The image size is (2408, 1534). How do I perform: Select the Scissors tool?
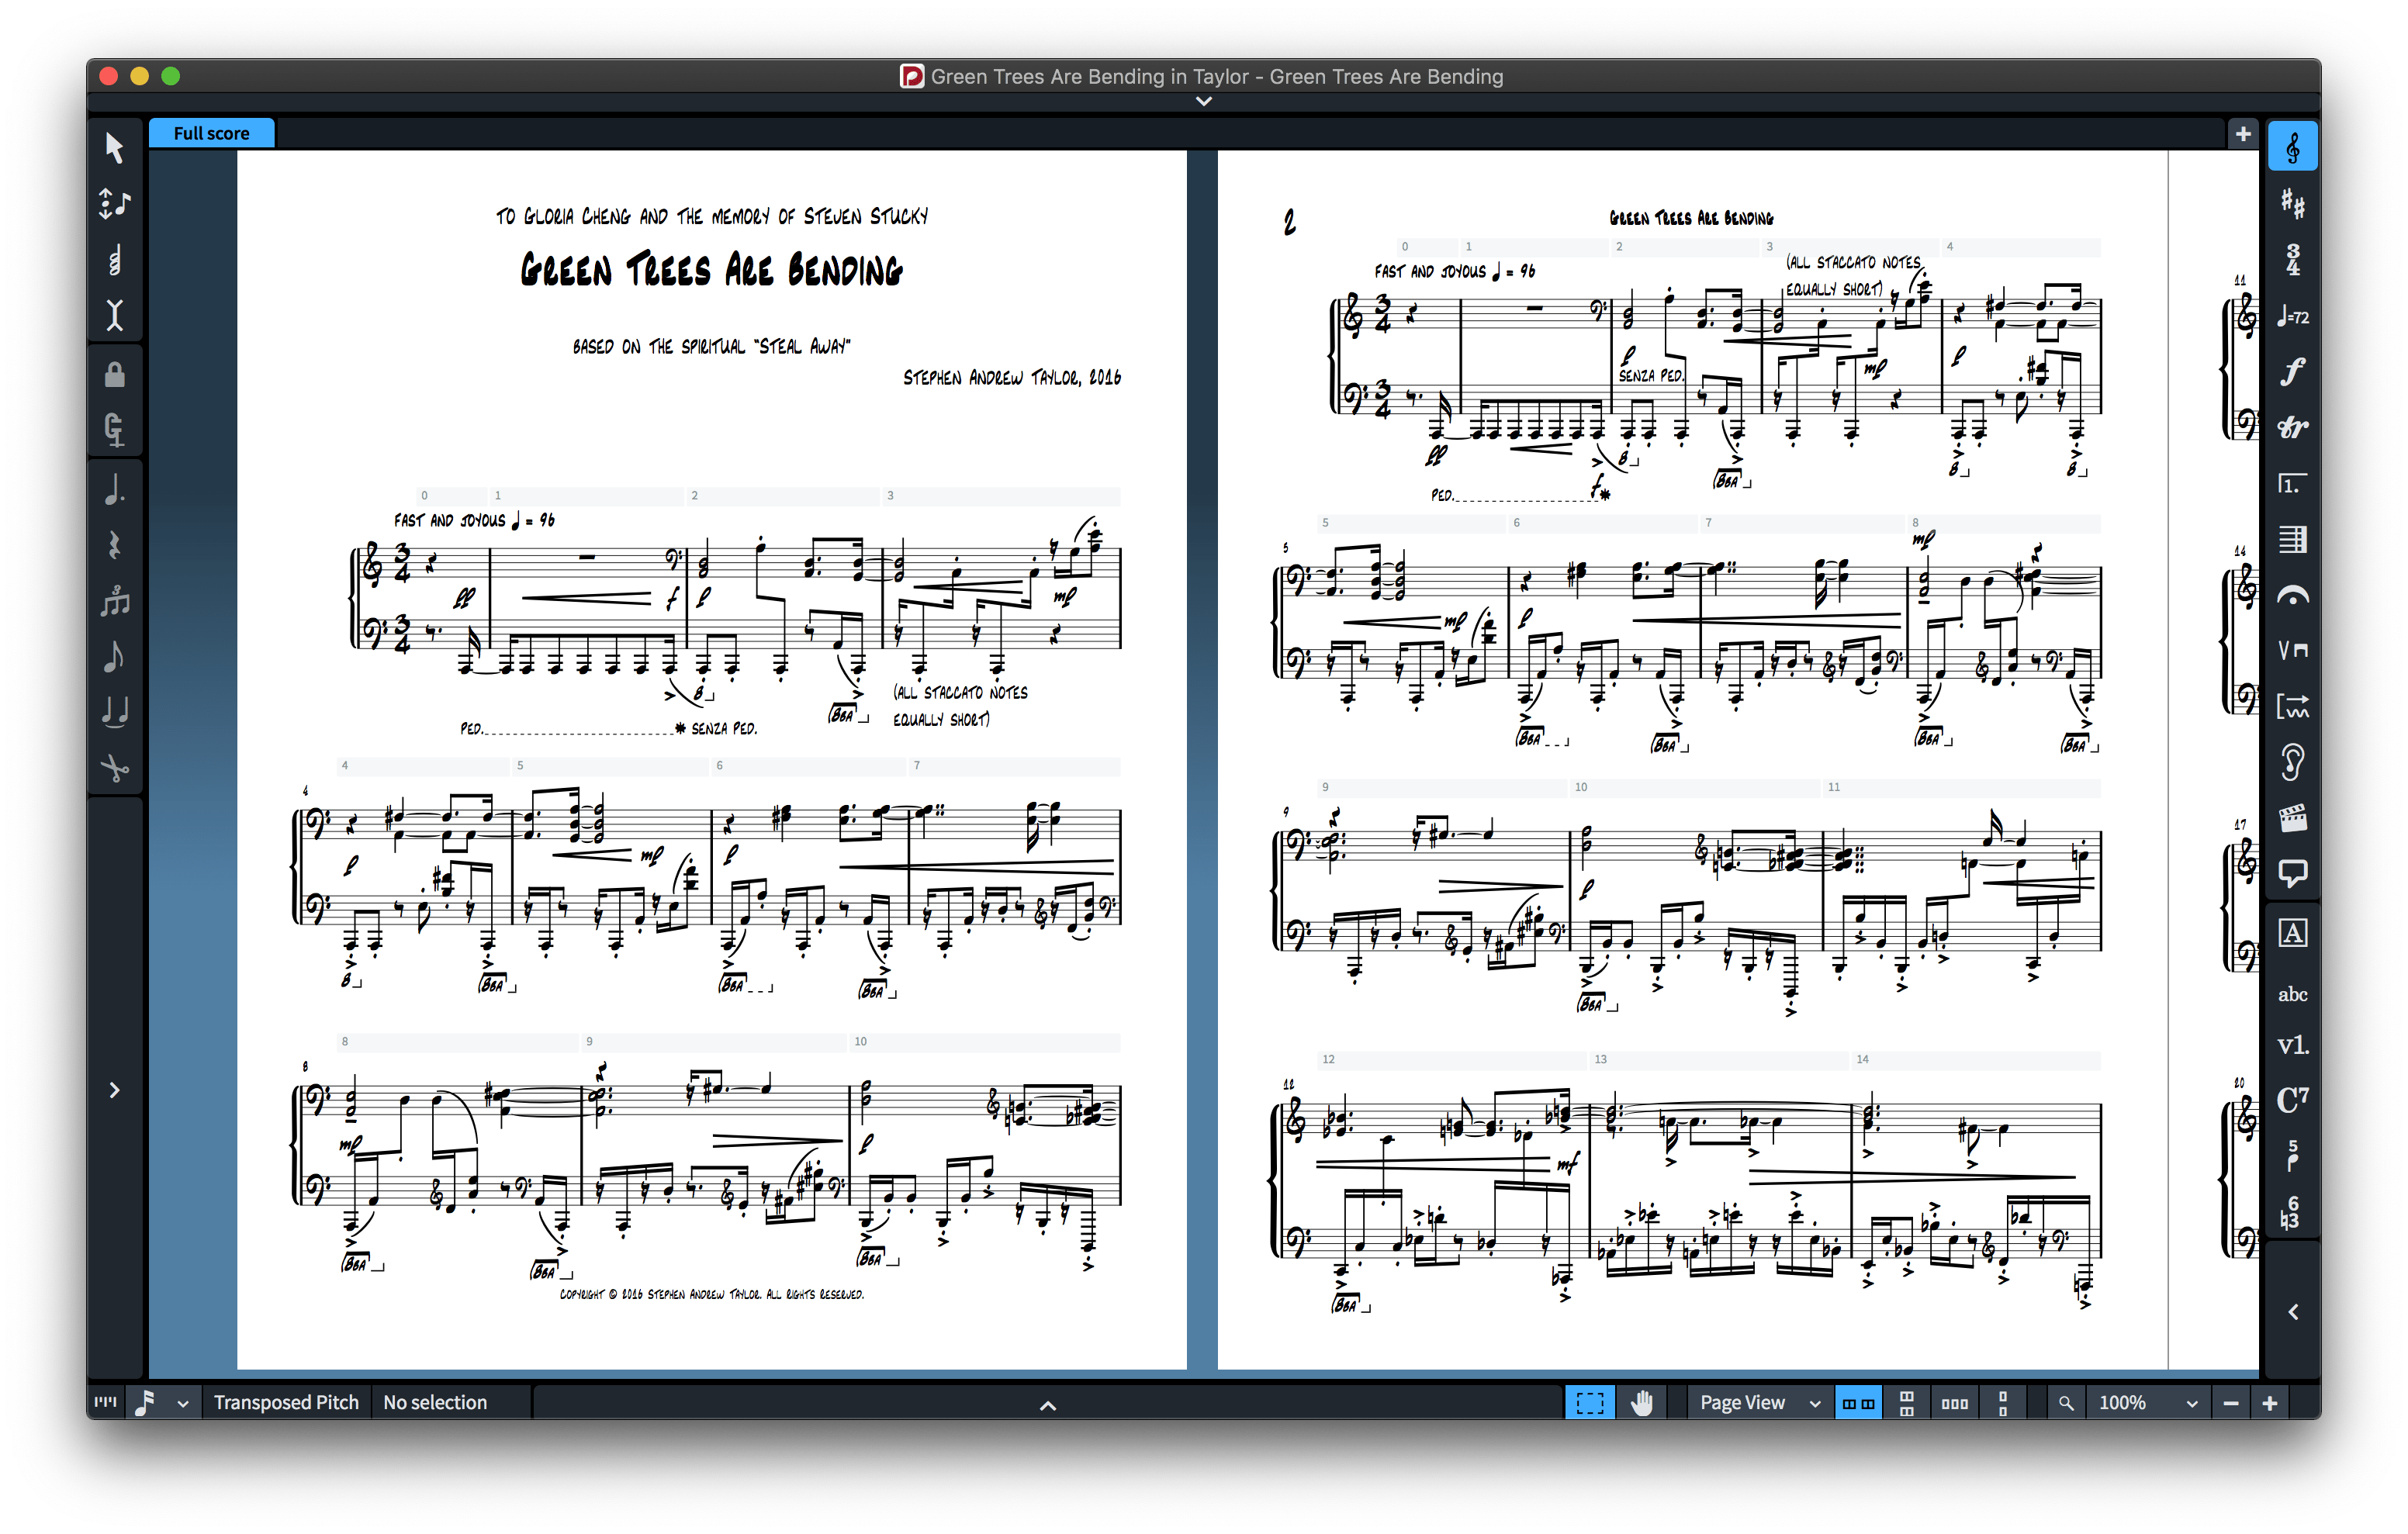114,768
